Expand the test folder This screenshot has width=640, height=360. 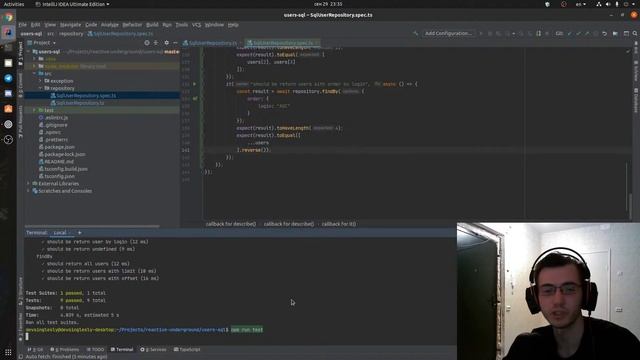coord(34,110)
